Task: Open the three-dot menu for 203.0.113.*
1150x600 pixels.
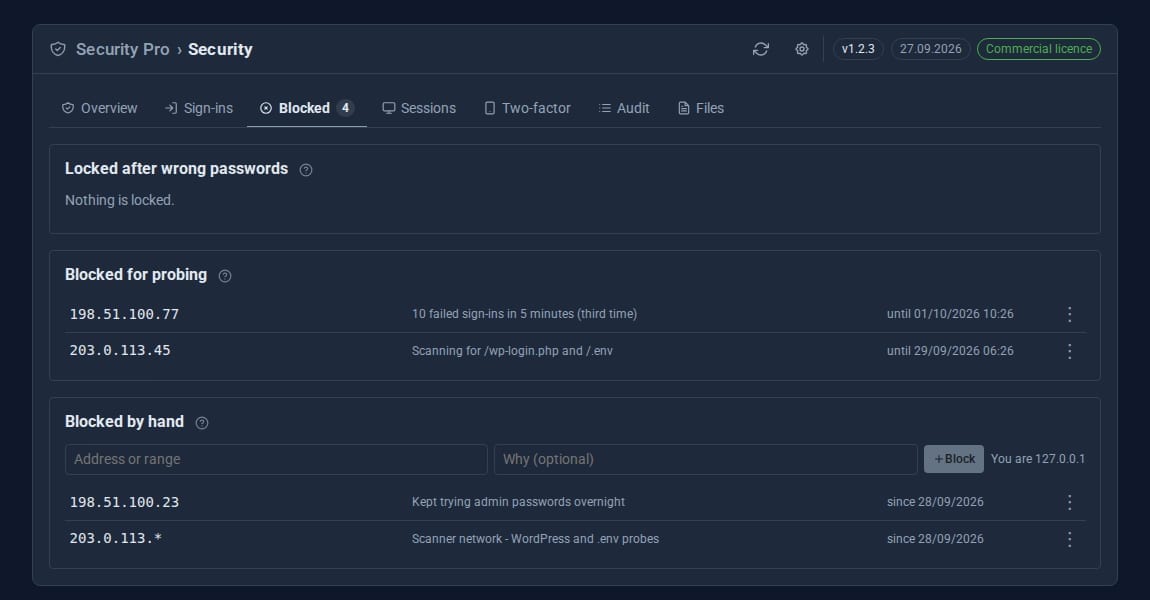Action: click(1069, 539)
